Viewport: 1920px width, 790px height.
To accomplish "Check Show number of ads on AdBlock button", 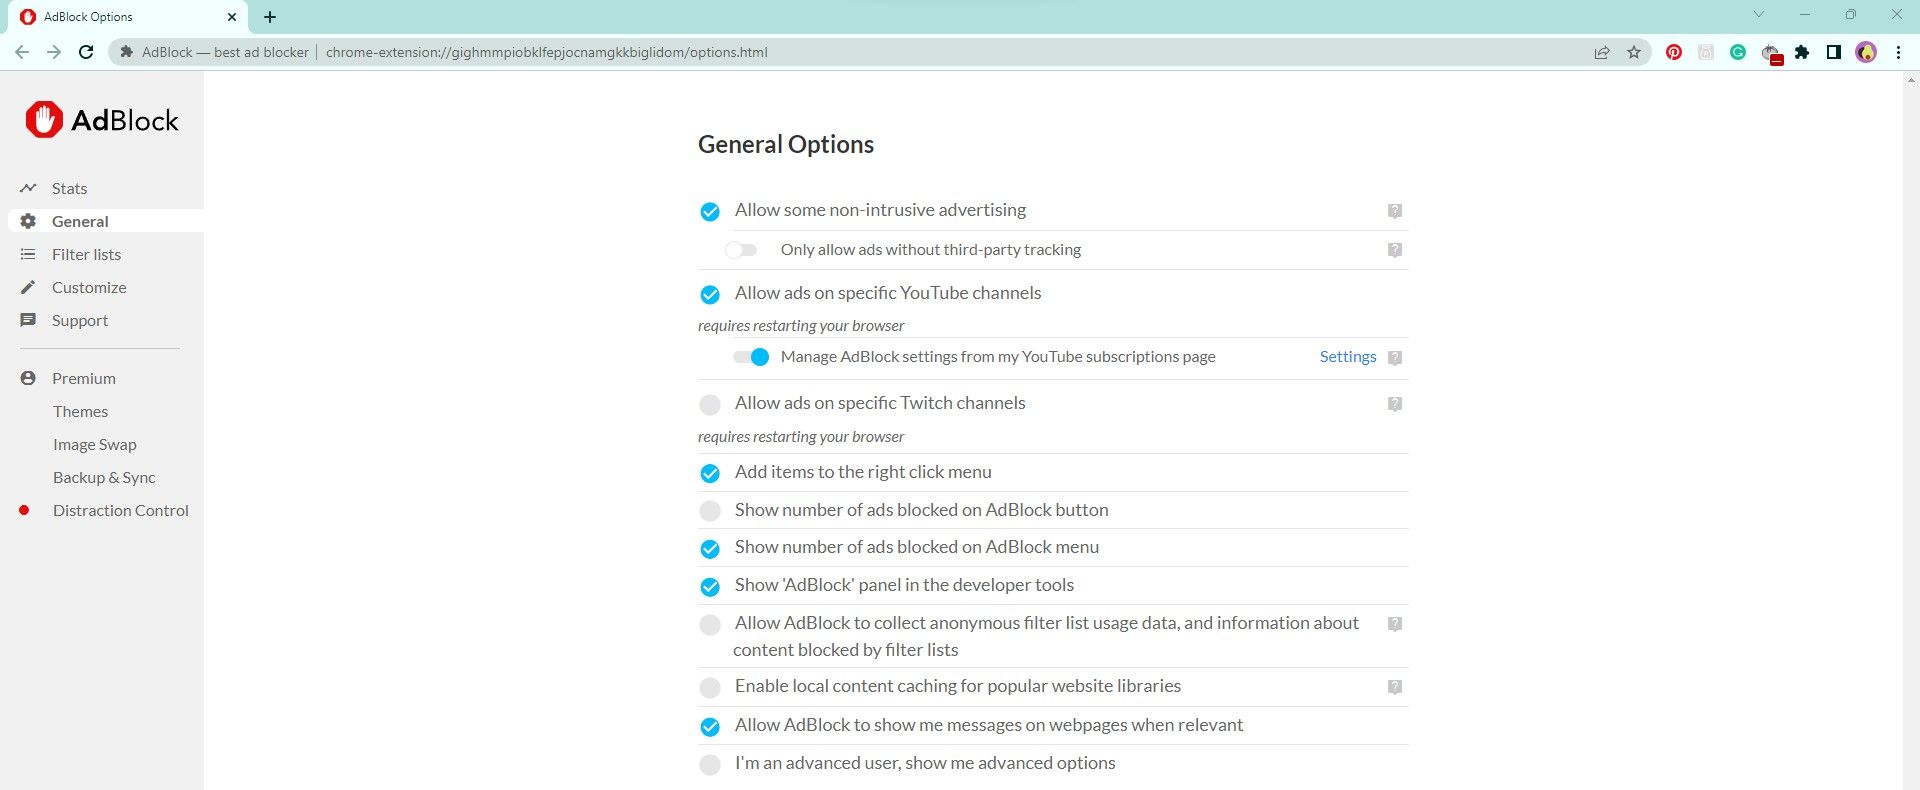I will pyautogui.click(x=710, y=511).
